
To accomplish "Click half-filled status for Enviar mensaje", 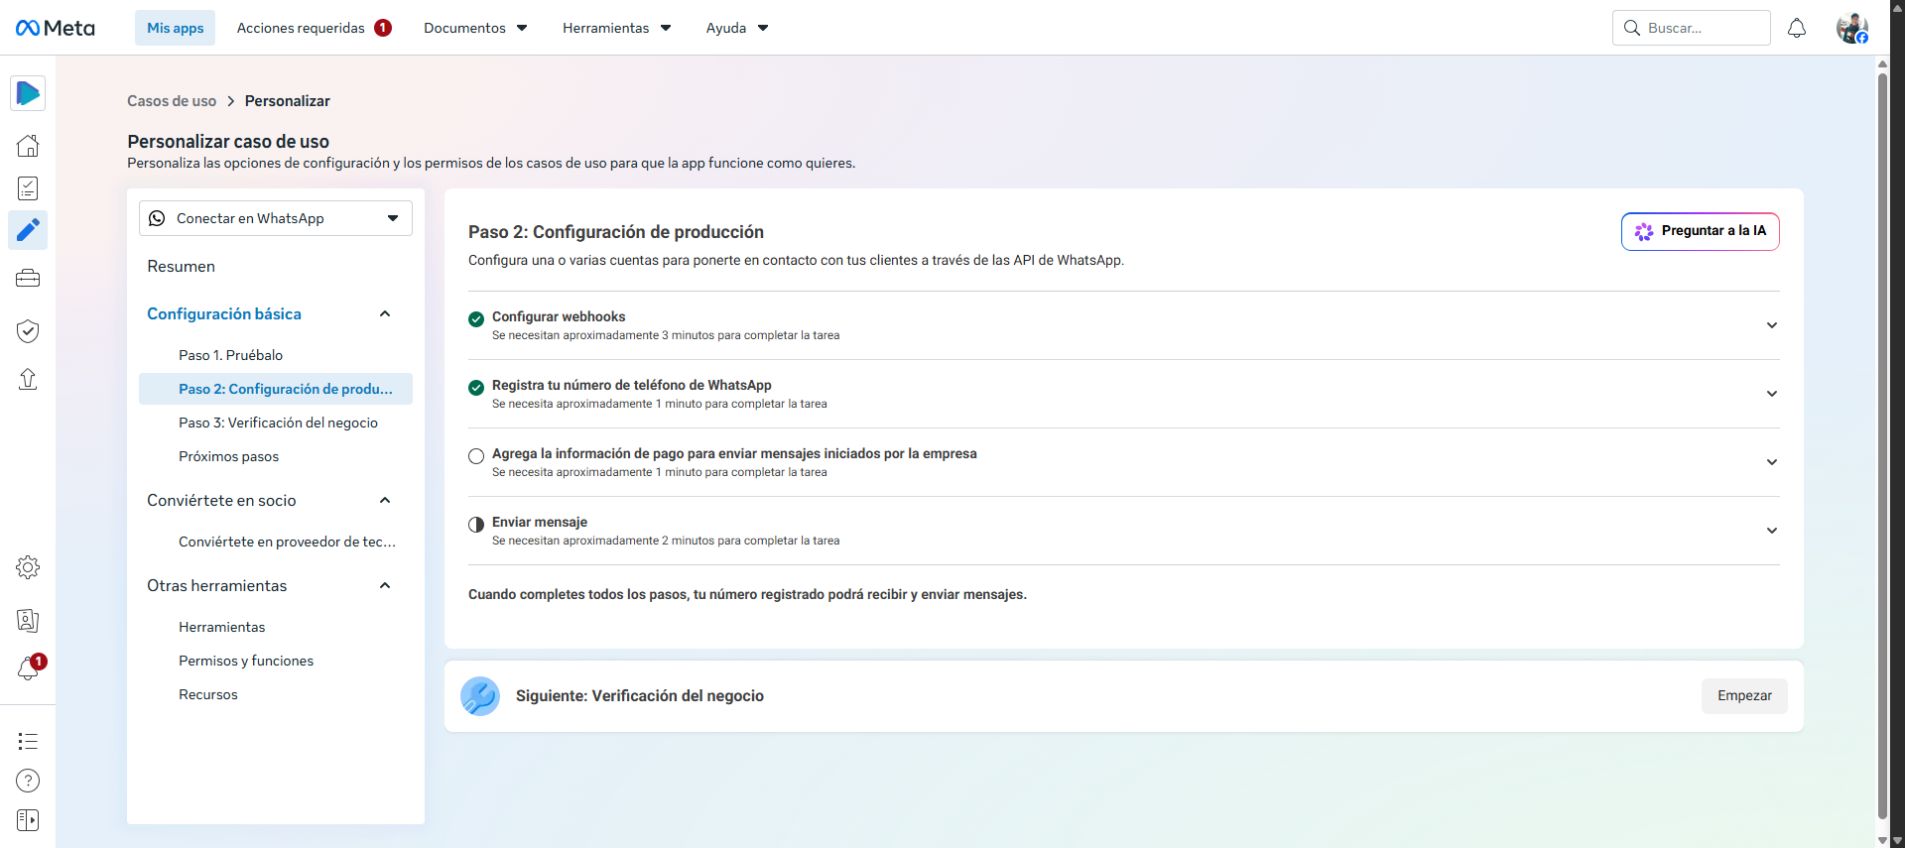I will (476, 525).
